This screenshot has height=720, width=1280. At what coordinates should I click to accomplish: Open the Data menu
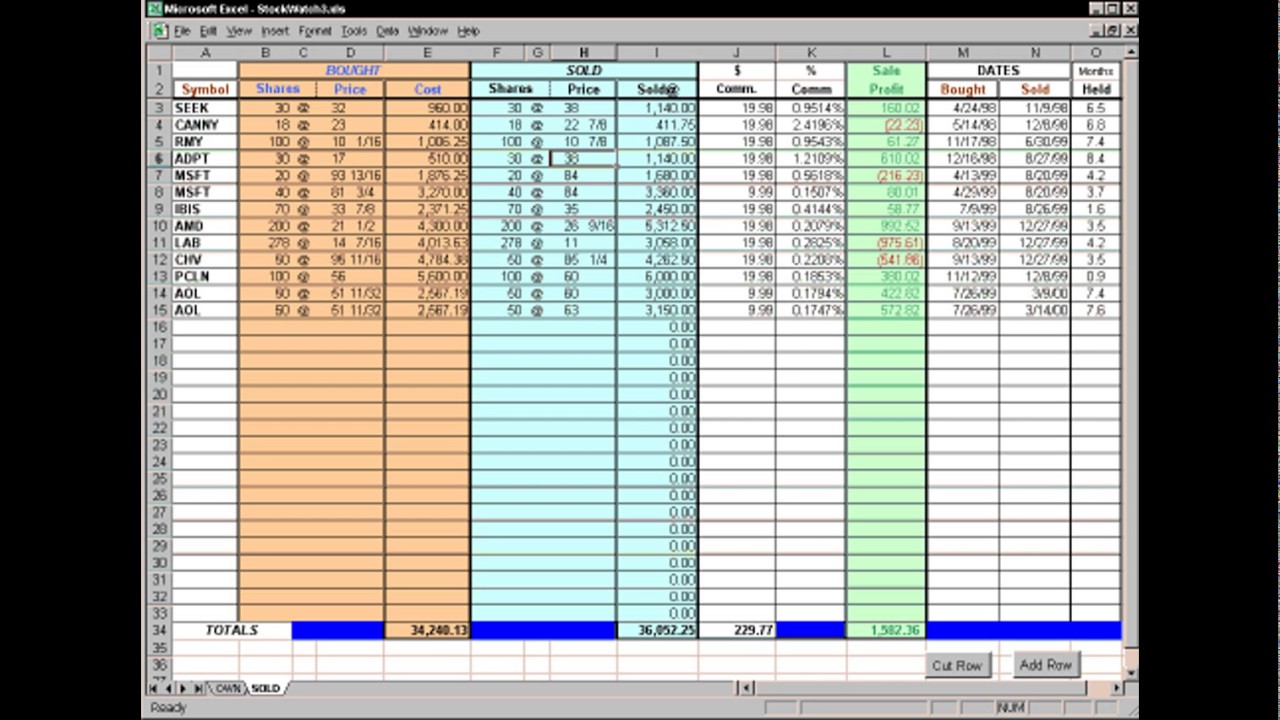(x=388, y=31)
